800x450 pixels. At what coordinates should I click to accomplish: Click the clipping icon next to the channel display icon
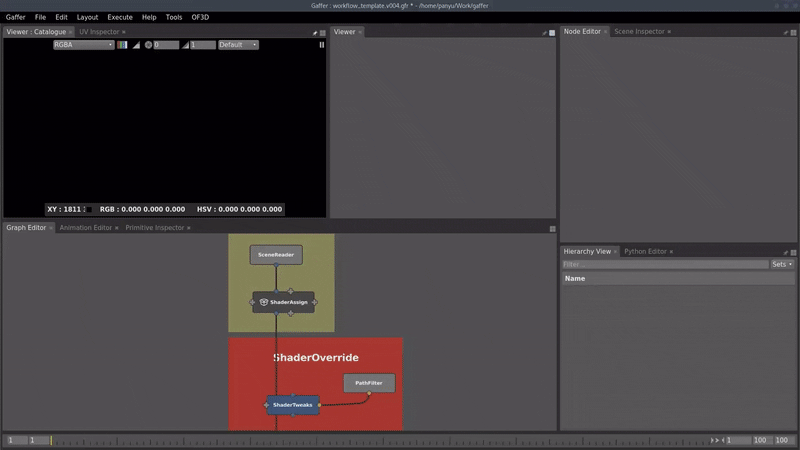click(x=136, y=45)
